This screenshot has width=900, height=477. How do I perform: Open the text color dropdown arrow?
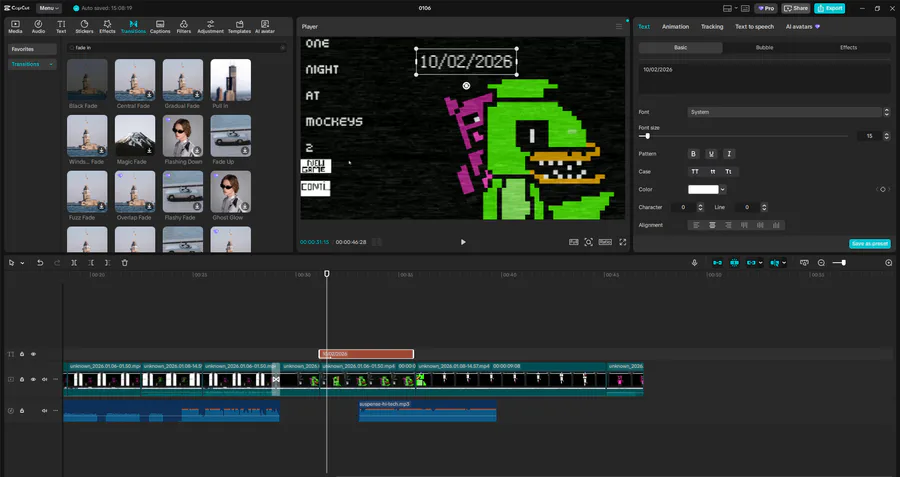point(723,189)
